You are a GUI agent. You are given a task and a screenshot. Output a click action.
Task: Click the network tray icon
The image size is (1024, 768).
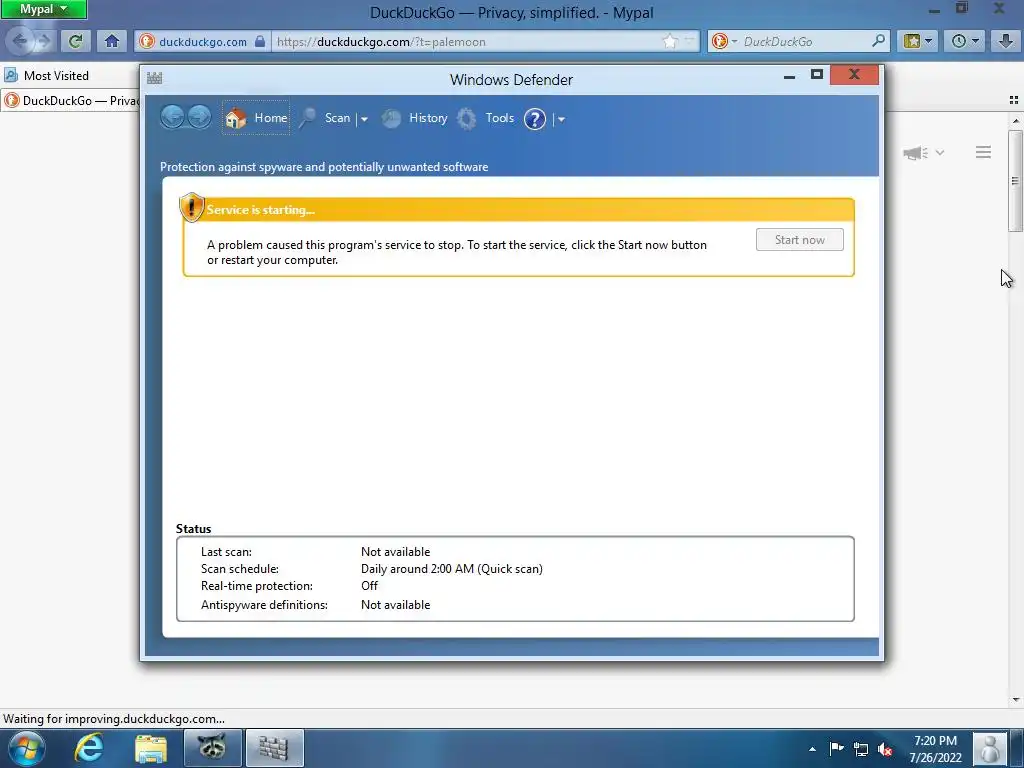click(x=861, y=749)
